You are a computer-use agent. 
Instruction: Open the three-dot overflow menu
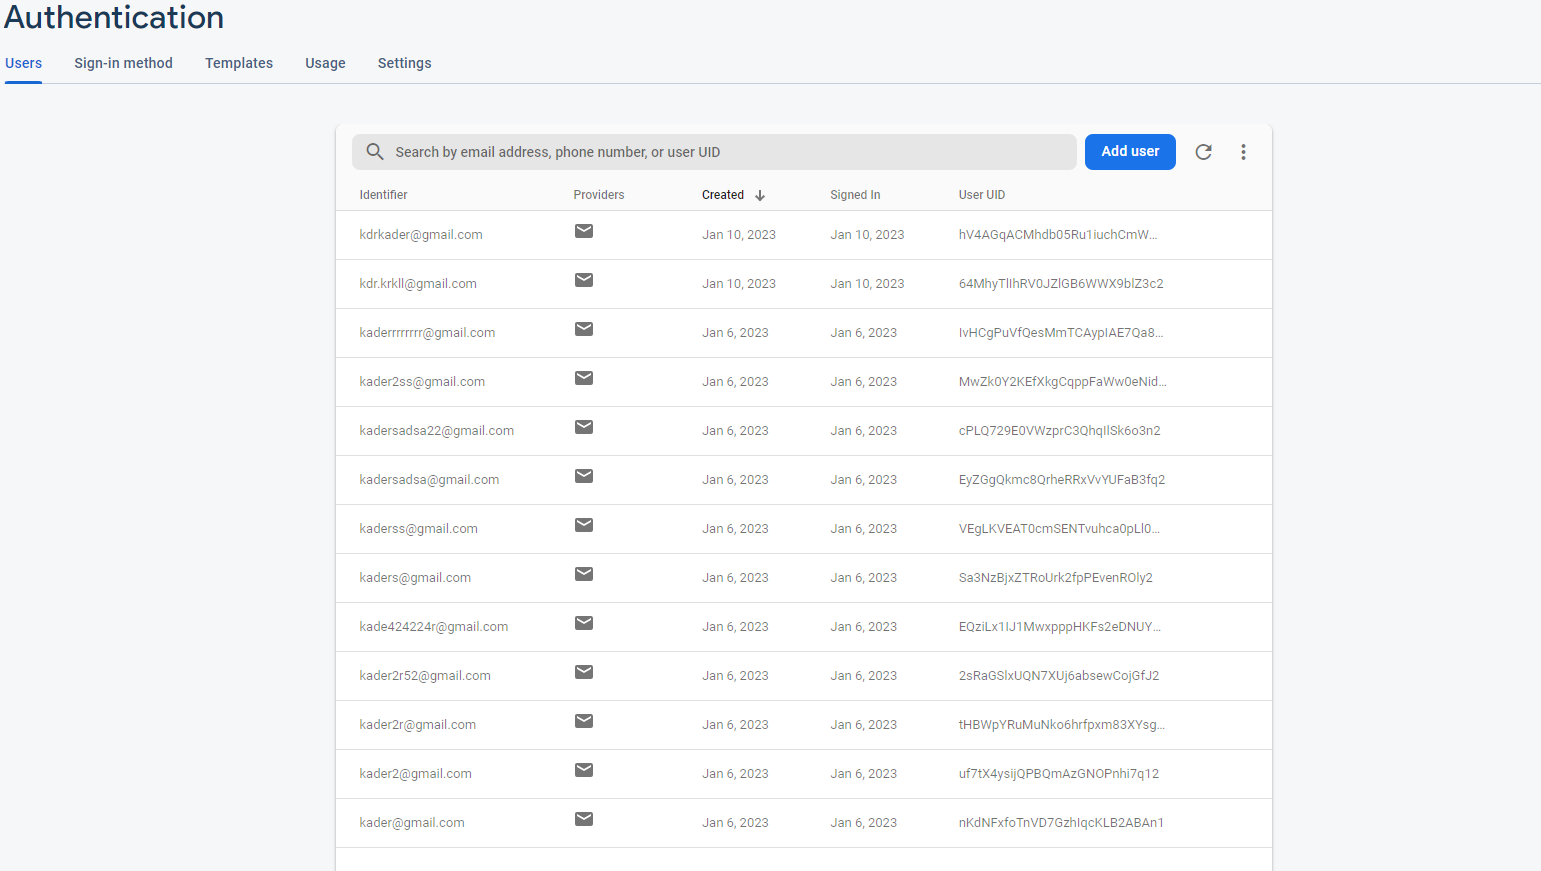pyautogui.click(x=1243, y=152)
